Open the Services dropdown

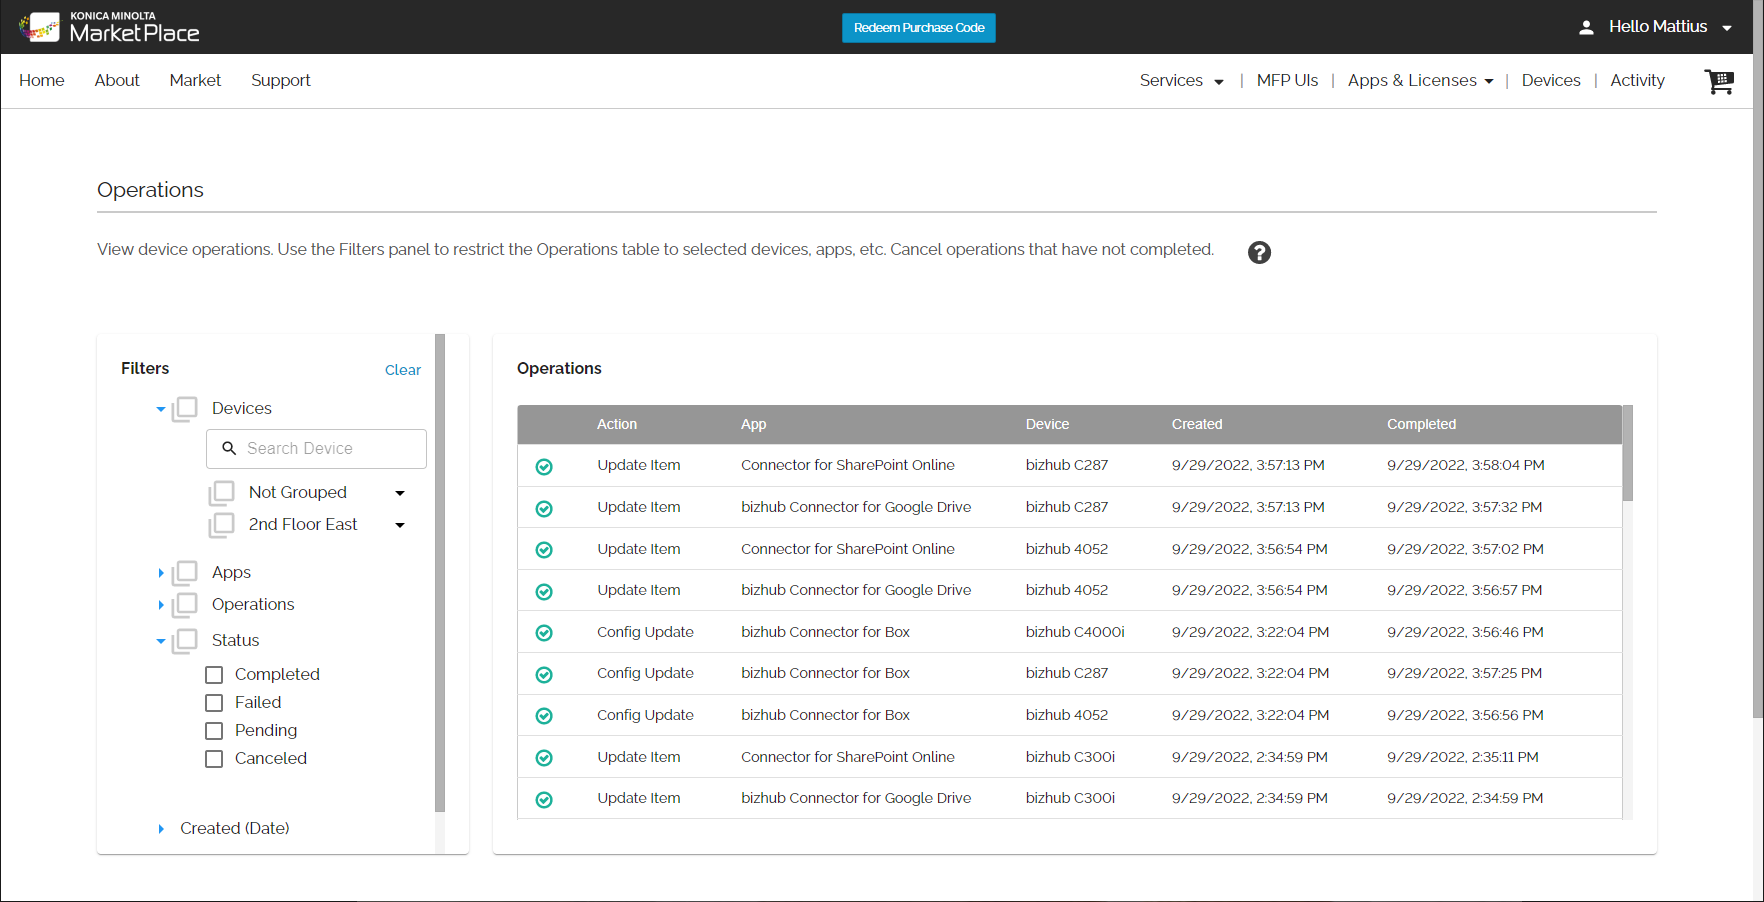coord(1181,80)
